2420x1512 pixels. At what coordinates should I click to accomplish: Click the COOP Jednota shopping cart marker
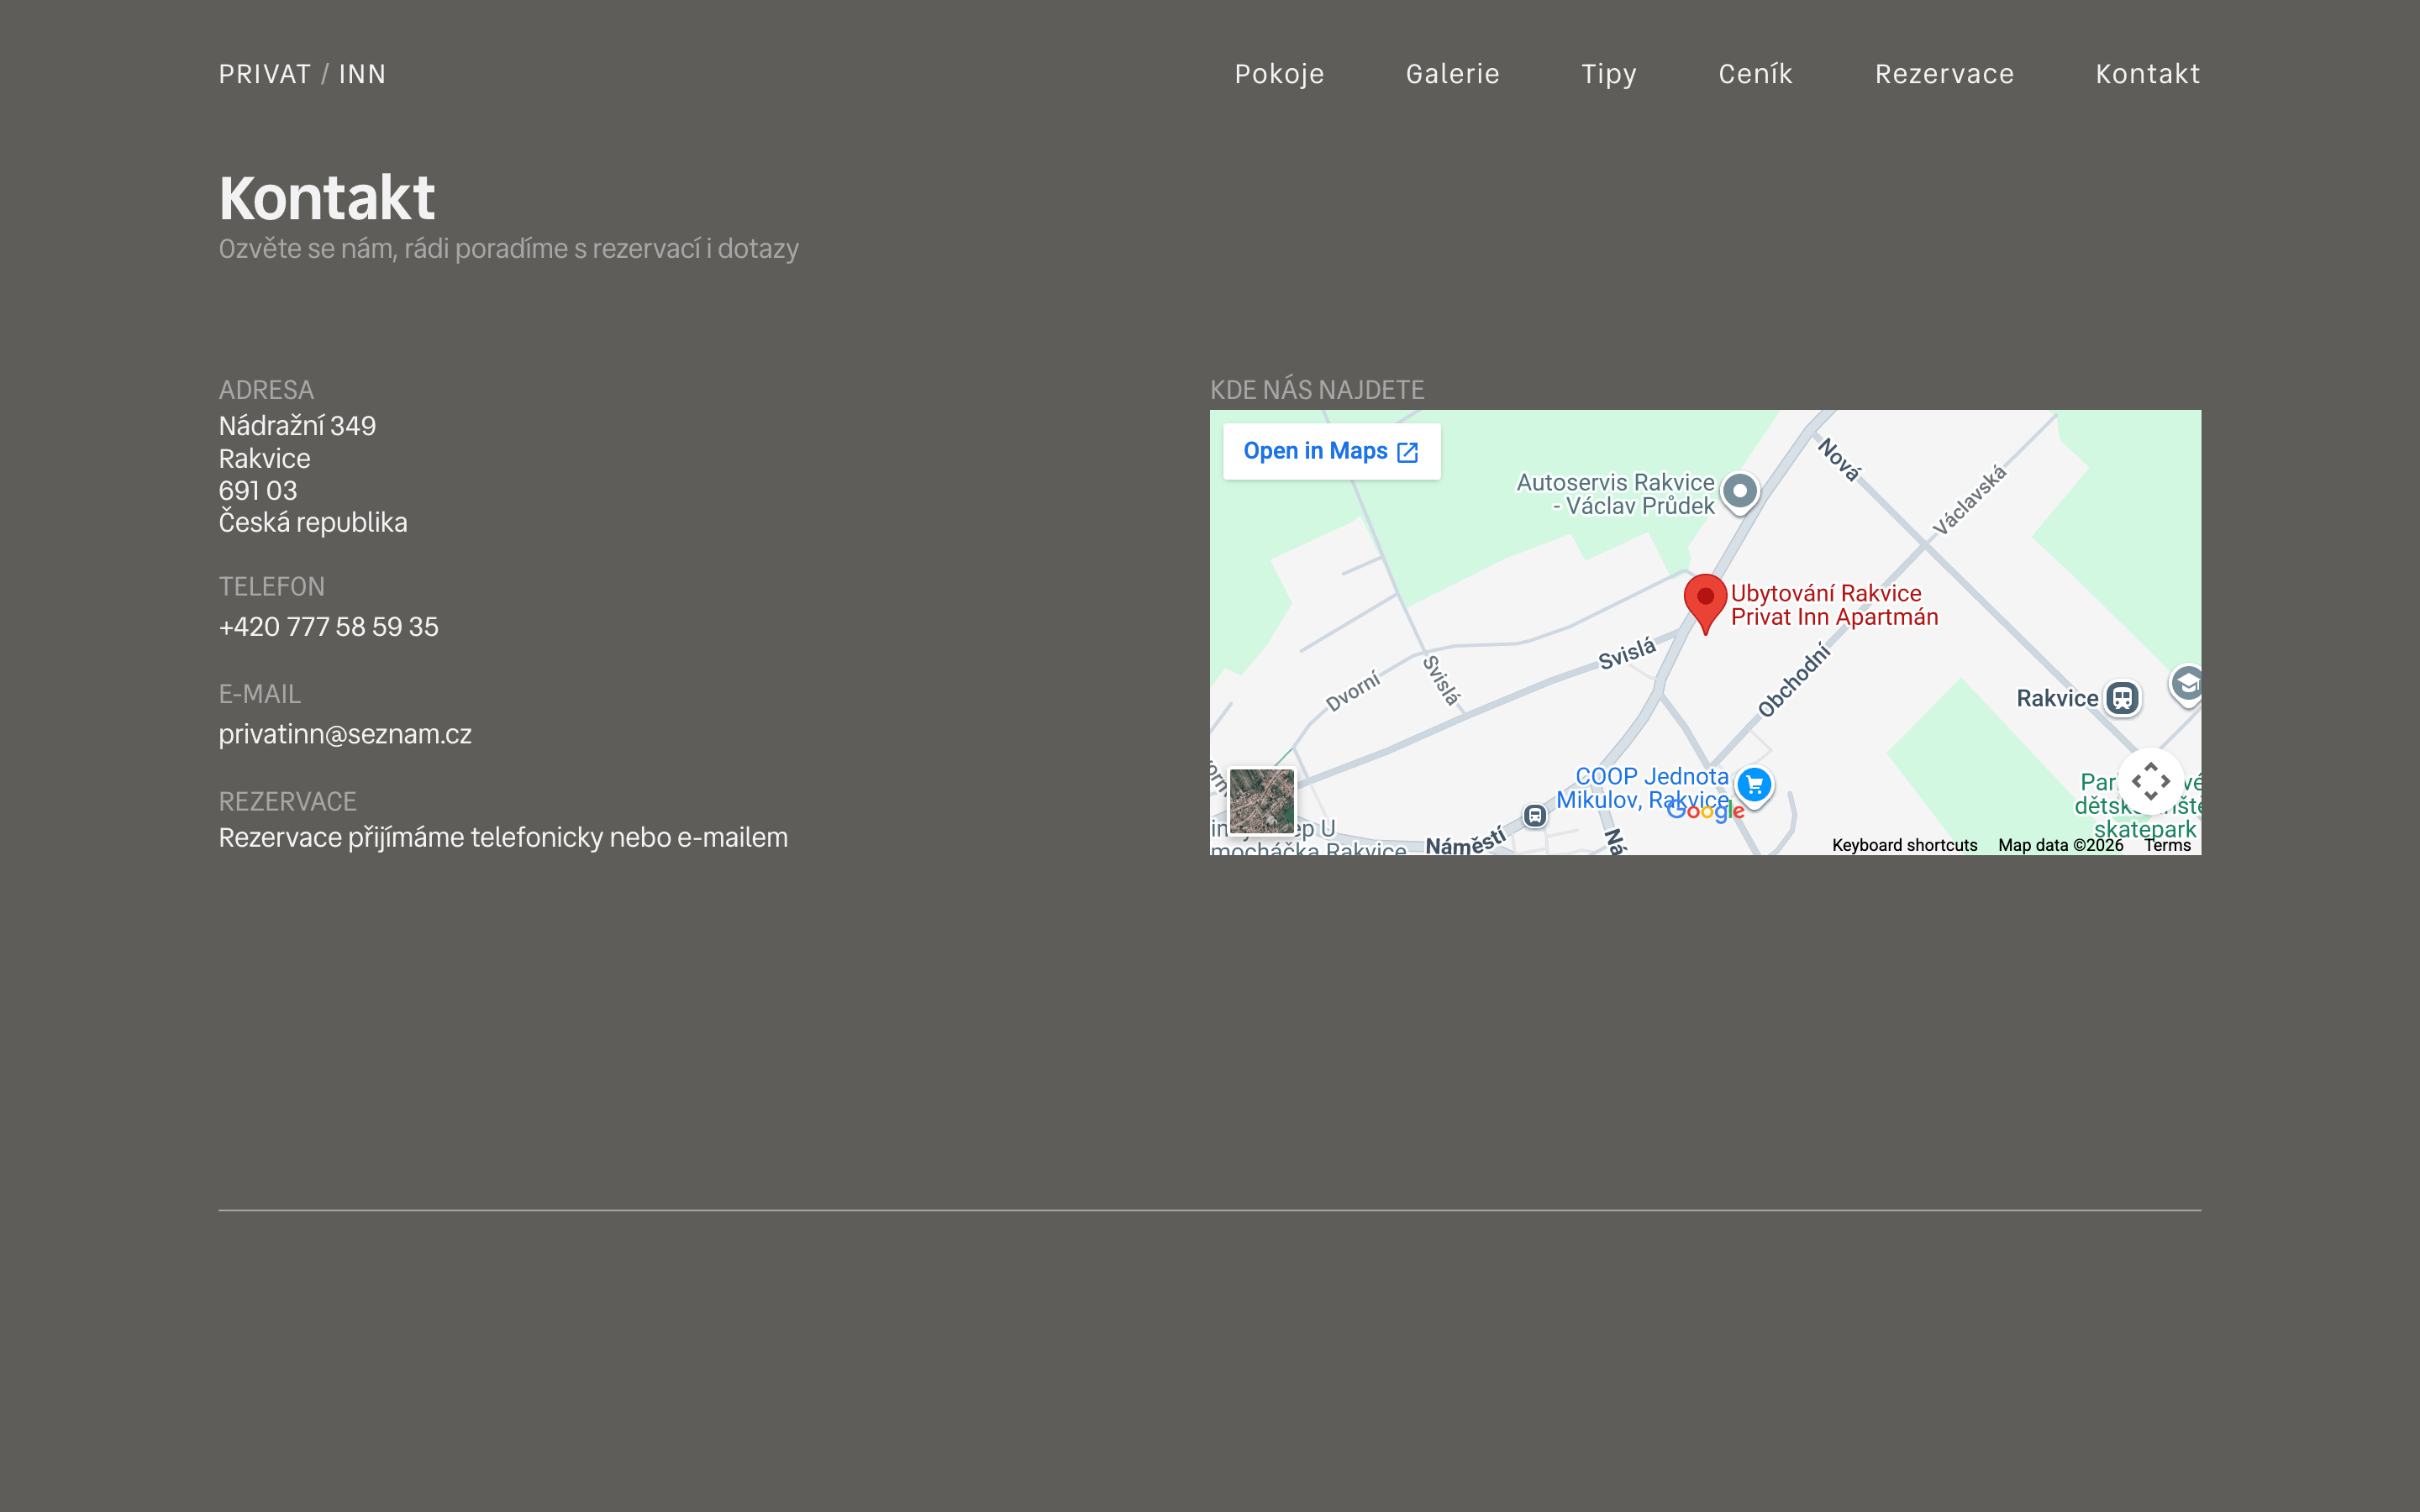[x=1754, y=785]
